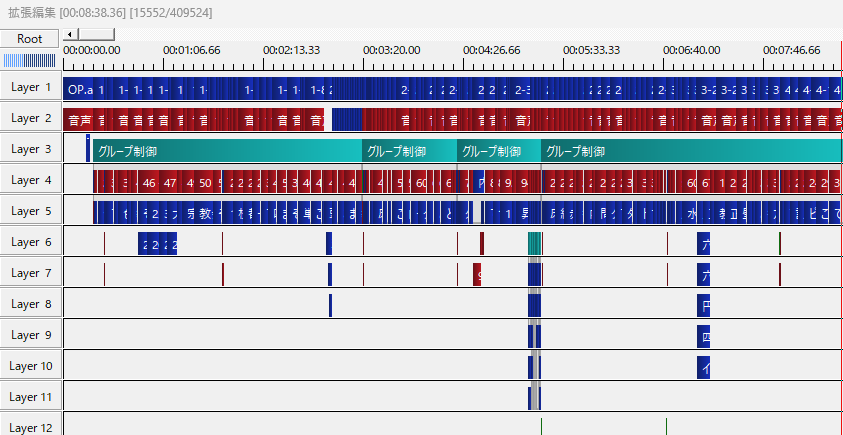Viewport: 843px width, 435px height.
Task: Select the "イ" object on Layer 10
Action: [x=703, y=368]
